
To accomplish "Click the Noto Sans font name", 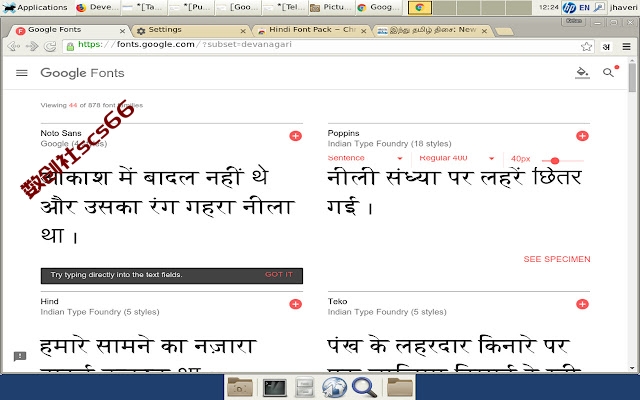I will pos(61,133).
